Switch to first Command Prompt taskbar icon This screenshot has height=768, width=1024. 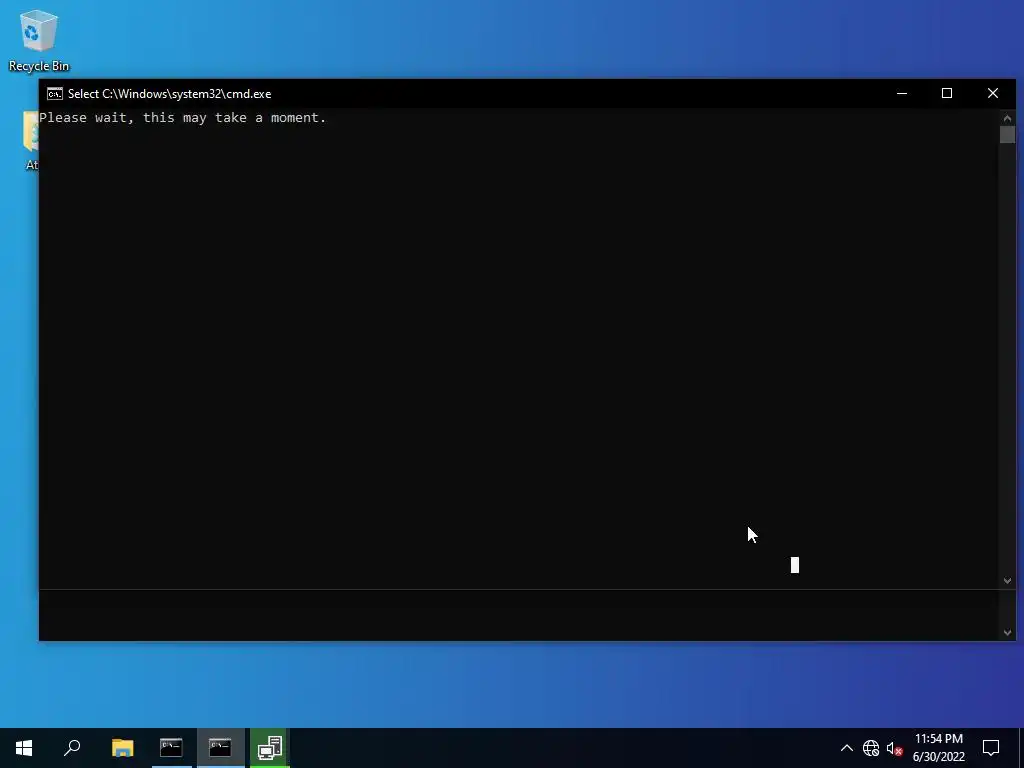point(171,748)
